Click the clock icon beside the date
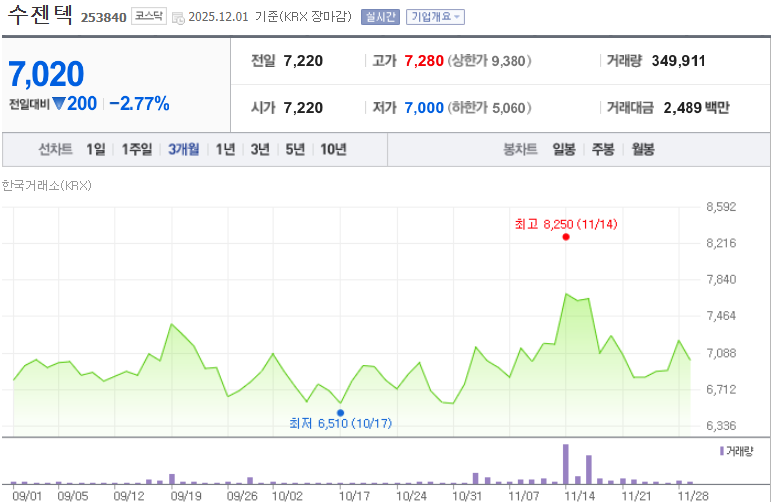The width and height of the screenshot is (771, 502). [x=178, y=18]
